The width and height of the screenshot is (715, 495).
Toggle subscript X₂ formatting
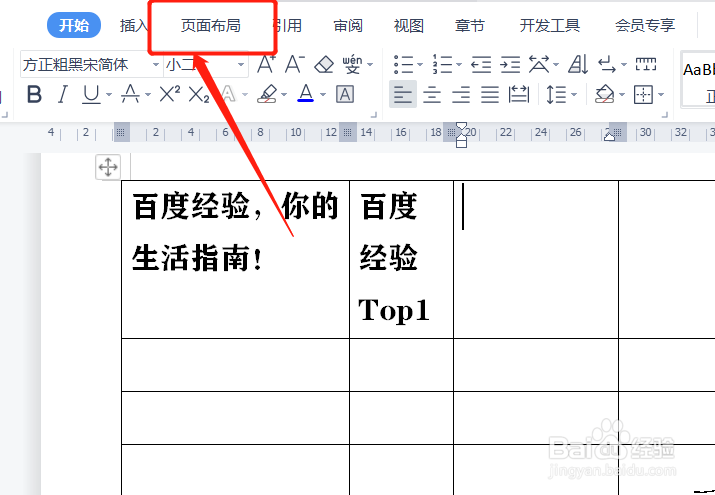[199, 95]
